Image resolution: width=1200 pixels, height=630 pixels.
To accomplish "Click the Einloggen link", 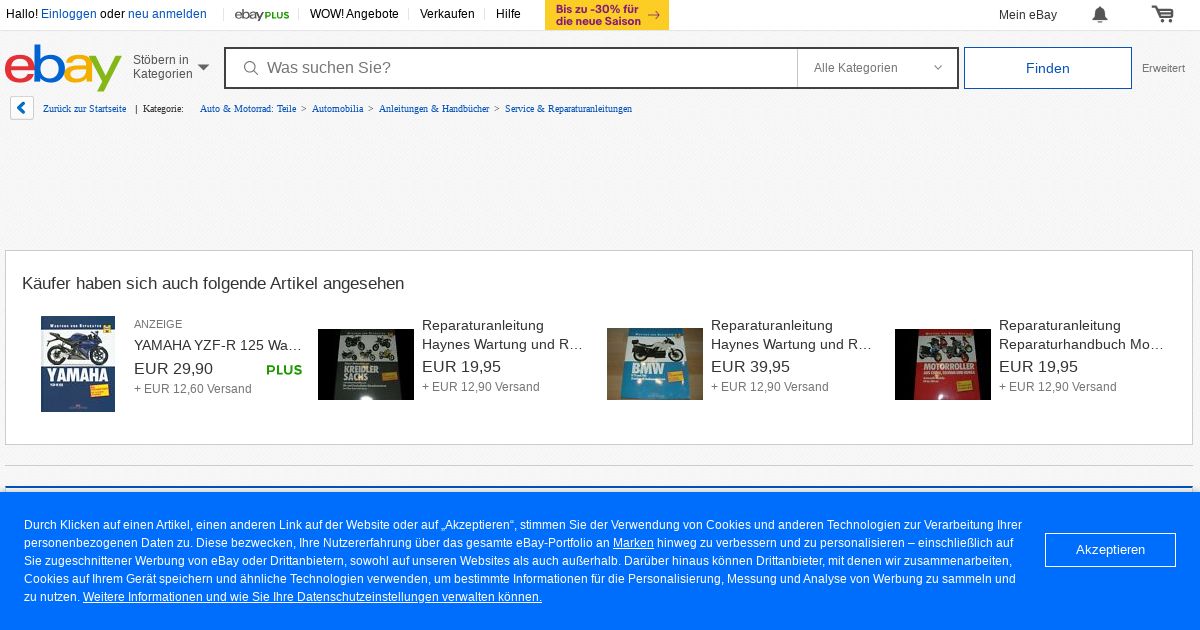I will (x=69, y=14).
